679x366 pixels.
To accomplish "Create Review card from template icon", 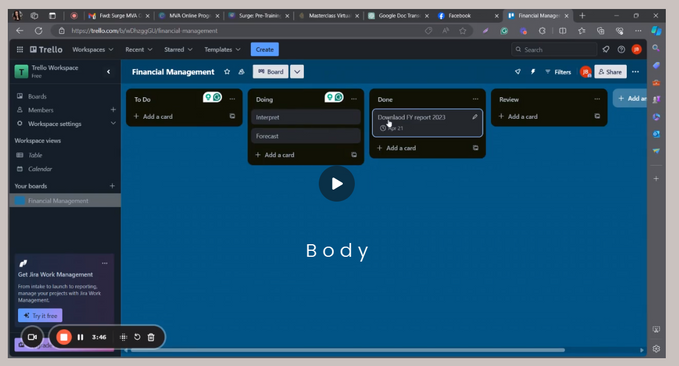I will pyautogui.click(x=598, y=116).
